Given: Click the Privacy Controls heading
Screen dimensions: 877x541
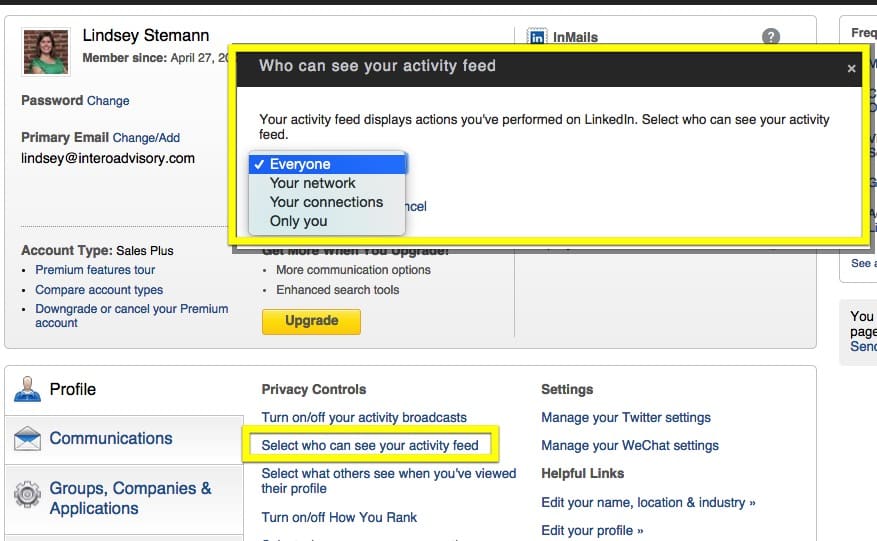Looking at the screenshot, I should coord(314,389).
